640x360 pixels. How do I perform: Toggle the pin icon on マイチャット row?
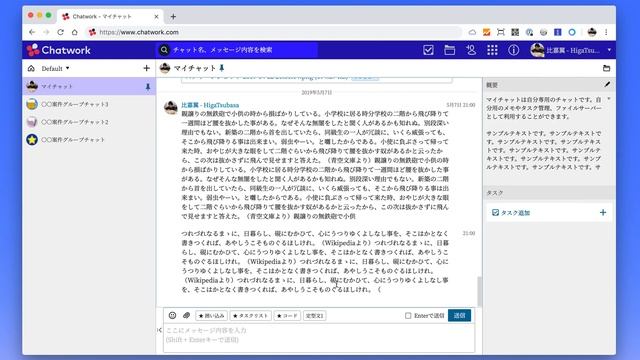(148, 87)
